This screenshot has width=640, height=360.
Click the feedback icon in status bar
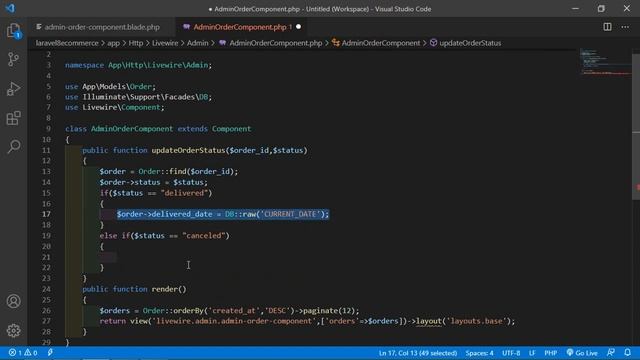[611, 353]
